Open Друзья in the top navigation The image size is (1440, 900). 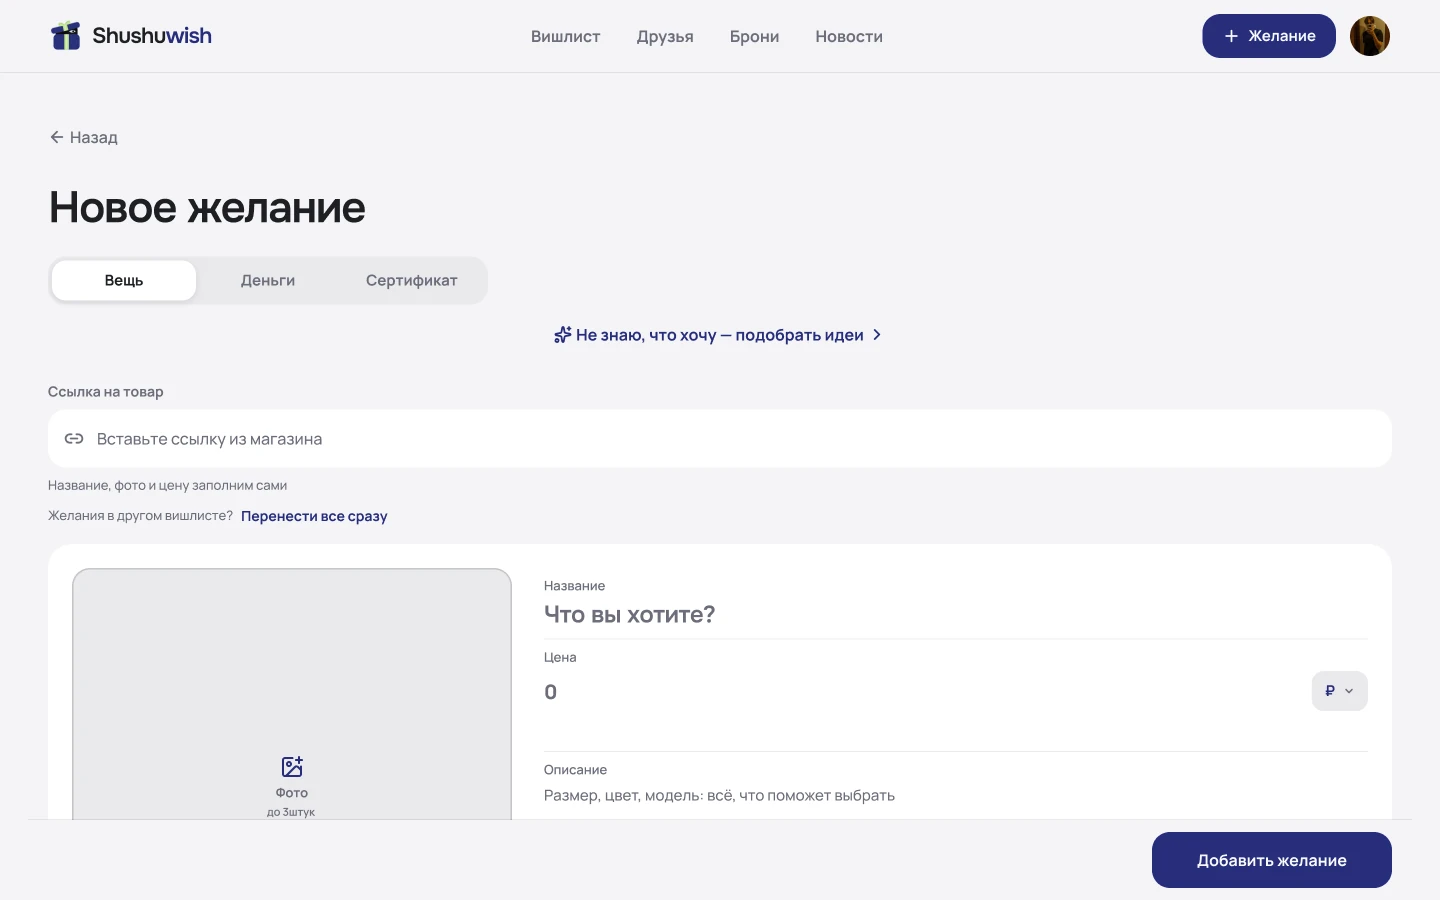665,37
